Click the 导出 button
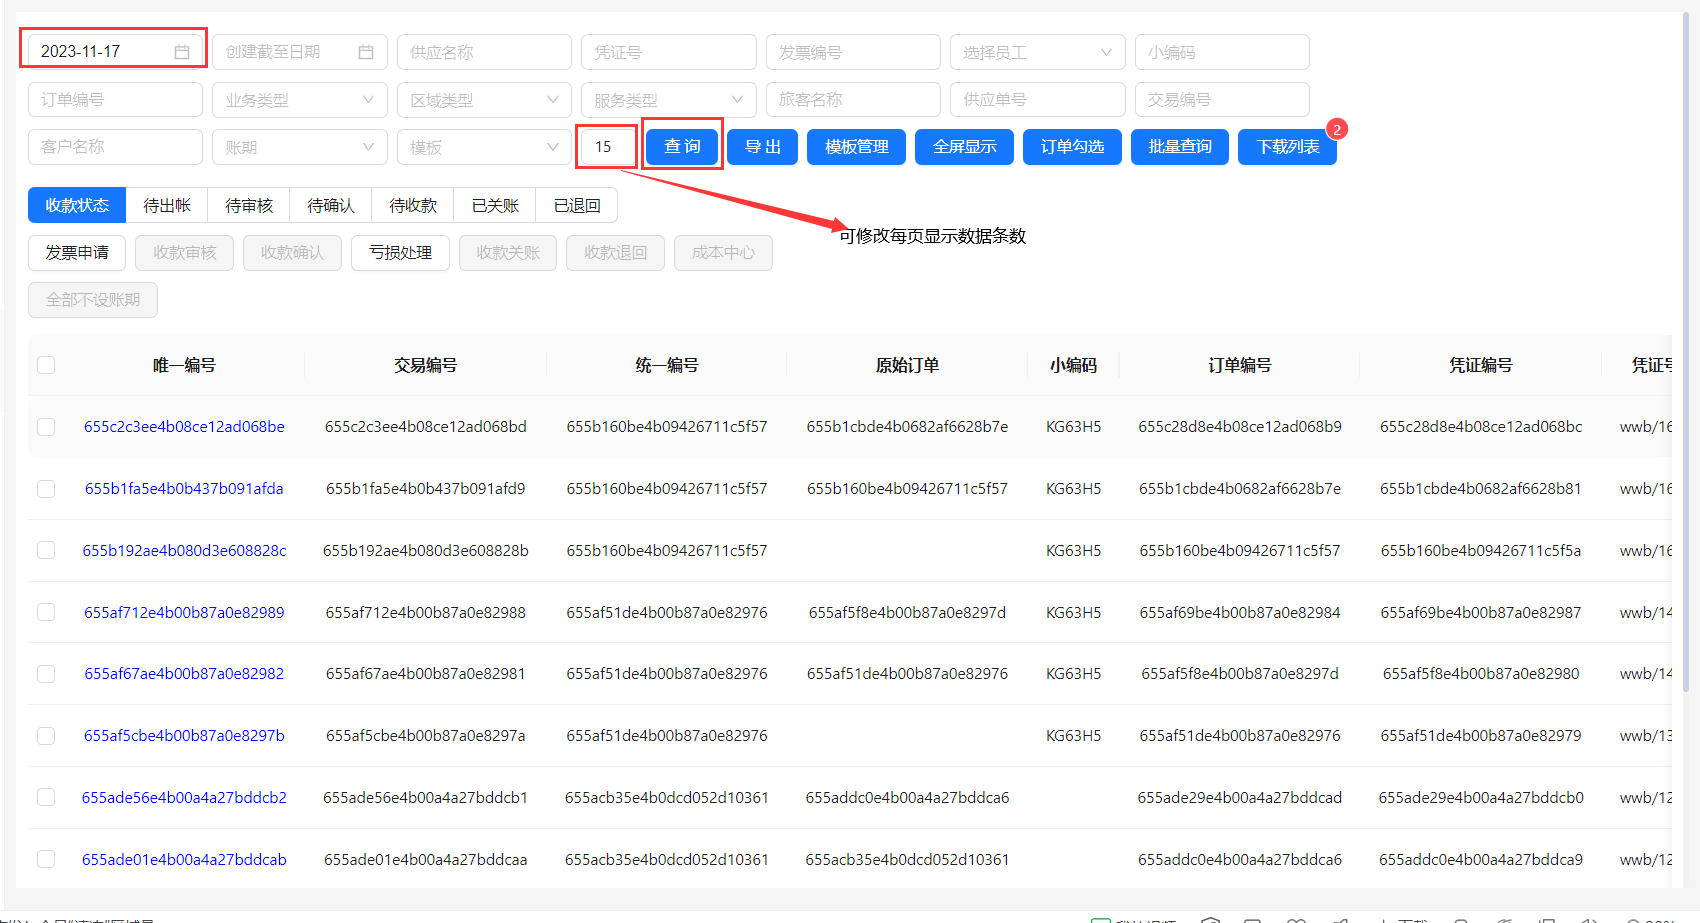Screen dimensions: 1700x923 762,147
